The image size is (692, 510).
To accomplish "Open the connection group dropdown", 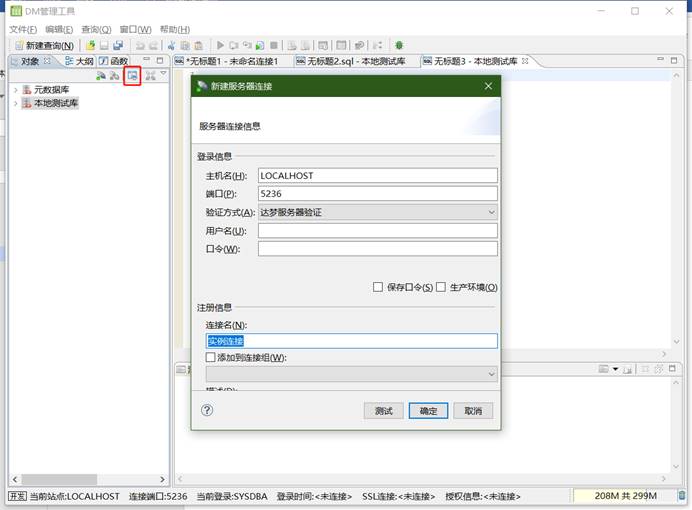I will pos(352,374).
